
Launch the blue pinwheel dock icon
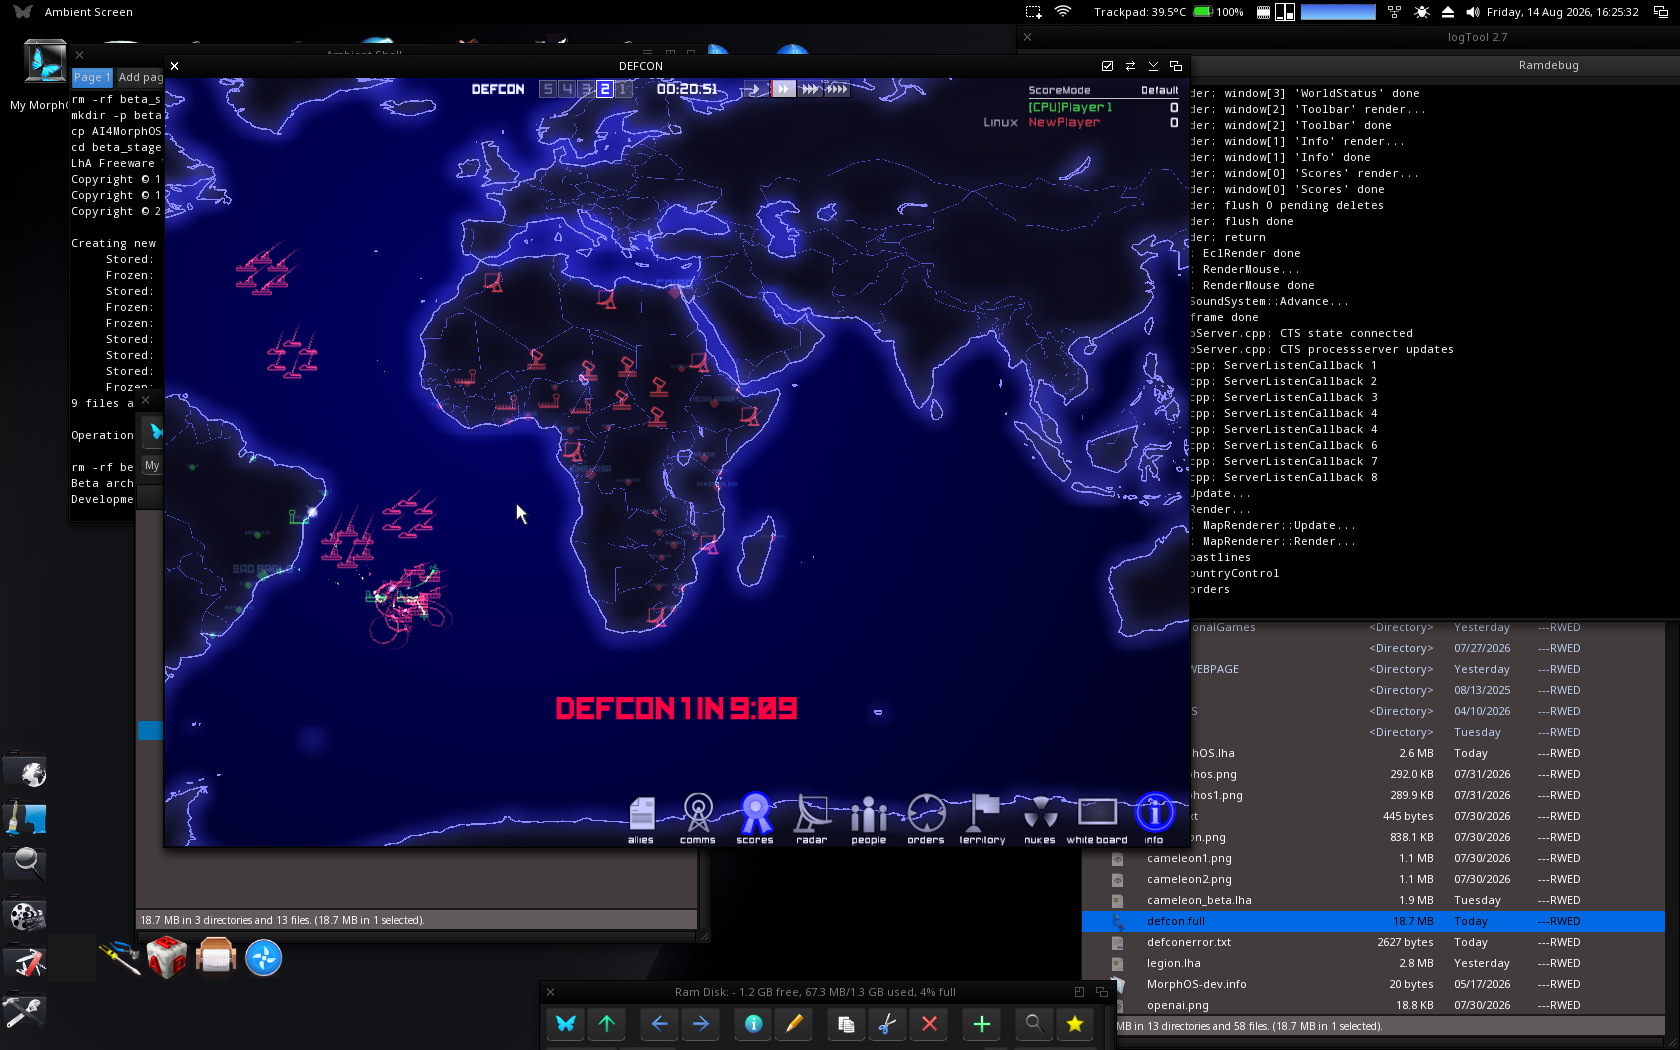click(264, 958)
